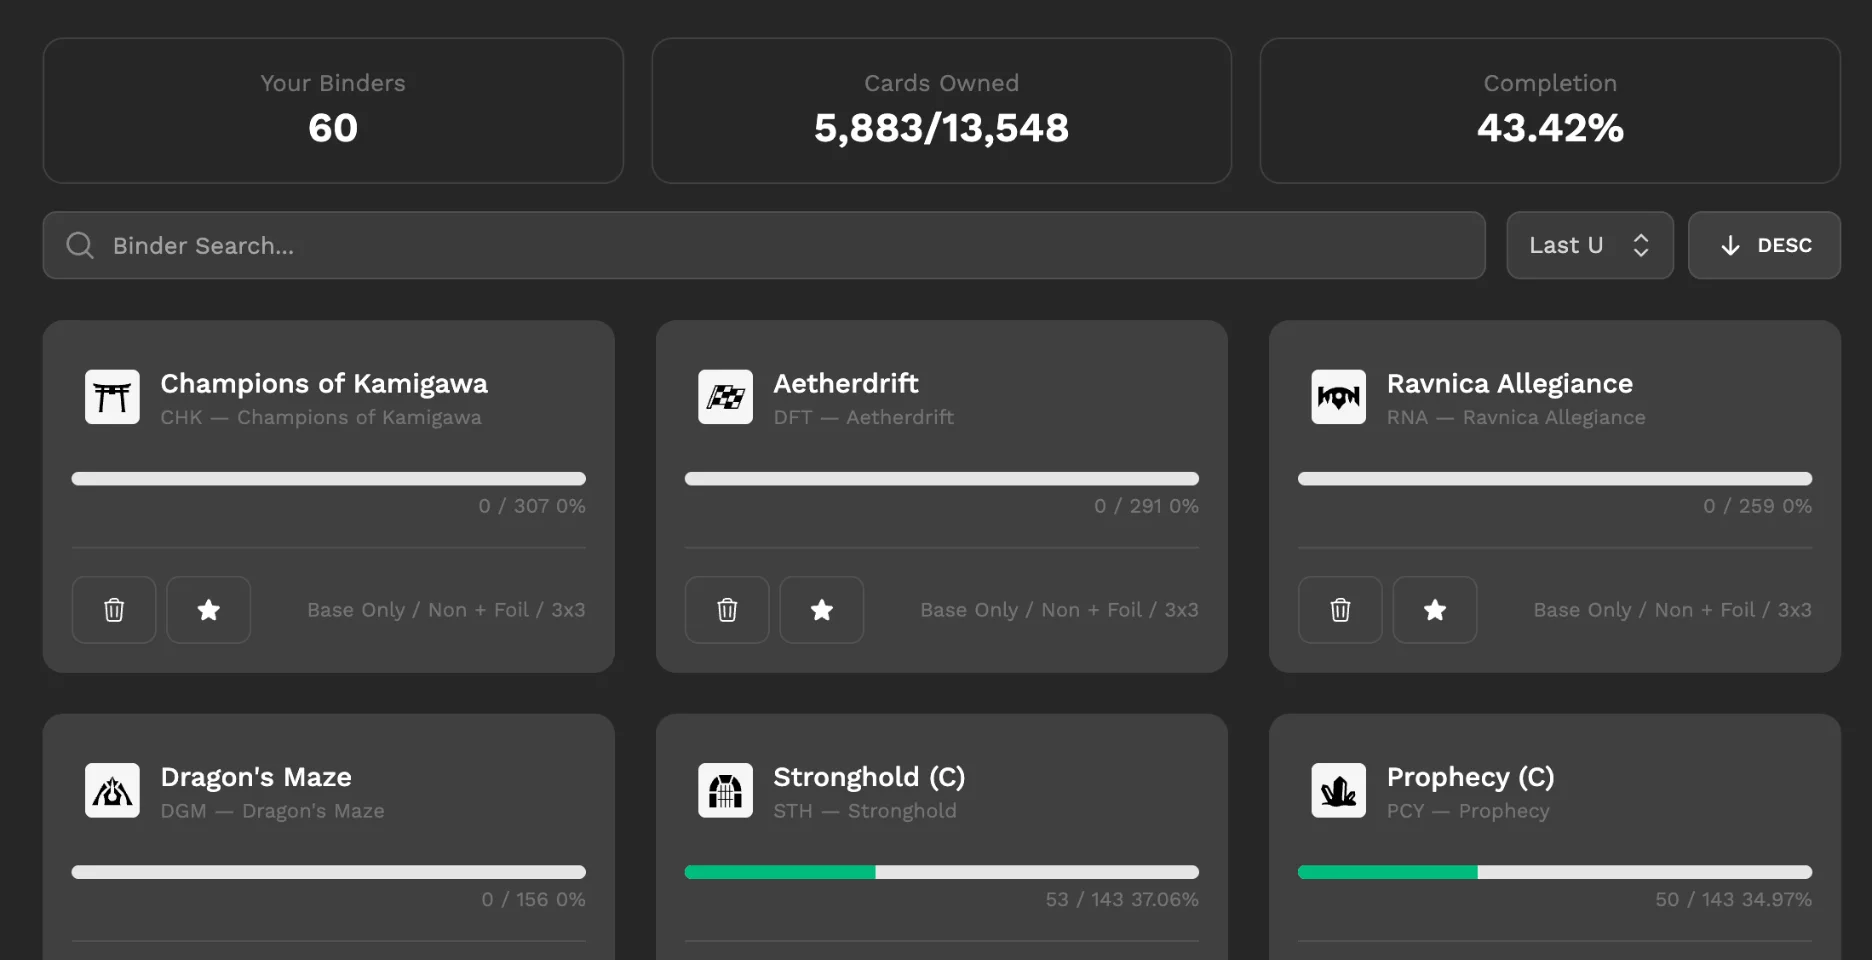Click the magnifier icon in Binder Search

pos(80,245)
